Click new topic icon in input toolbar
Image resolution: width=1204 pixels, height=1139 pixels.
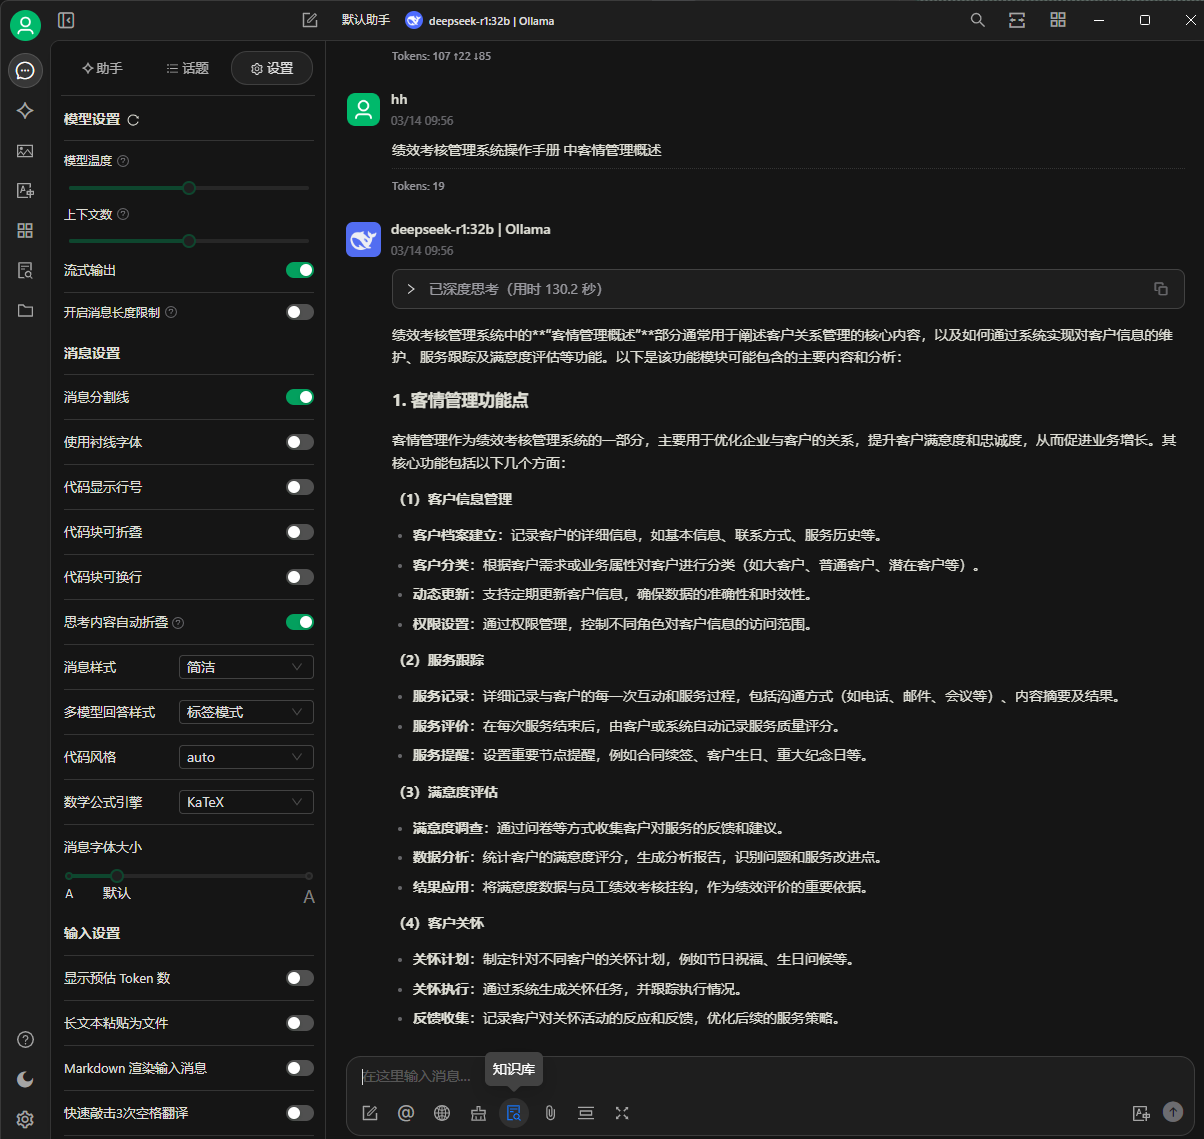(370, 1113)
